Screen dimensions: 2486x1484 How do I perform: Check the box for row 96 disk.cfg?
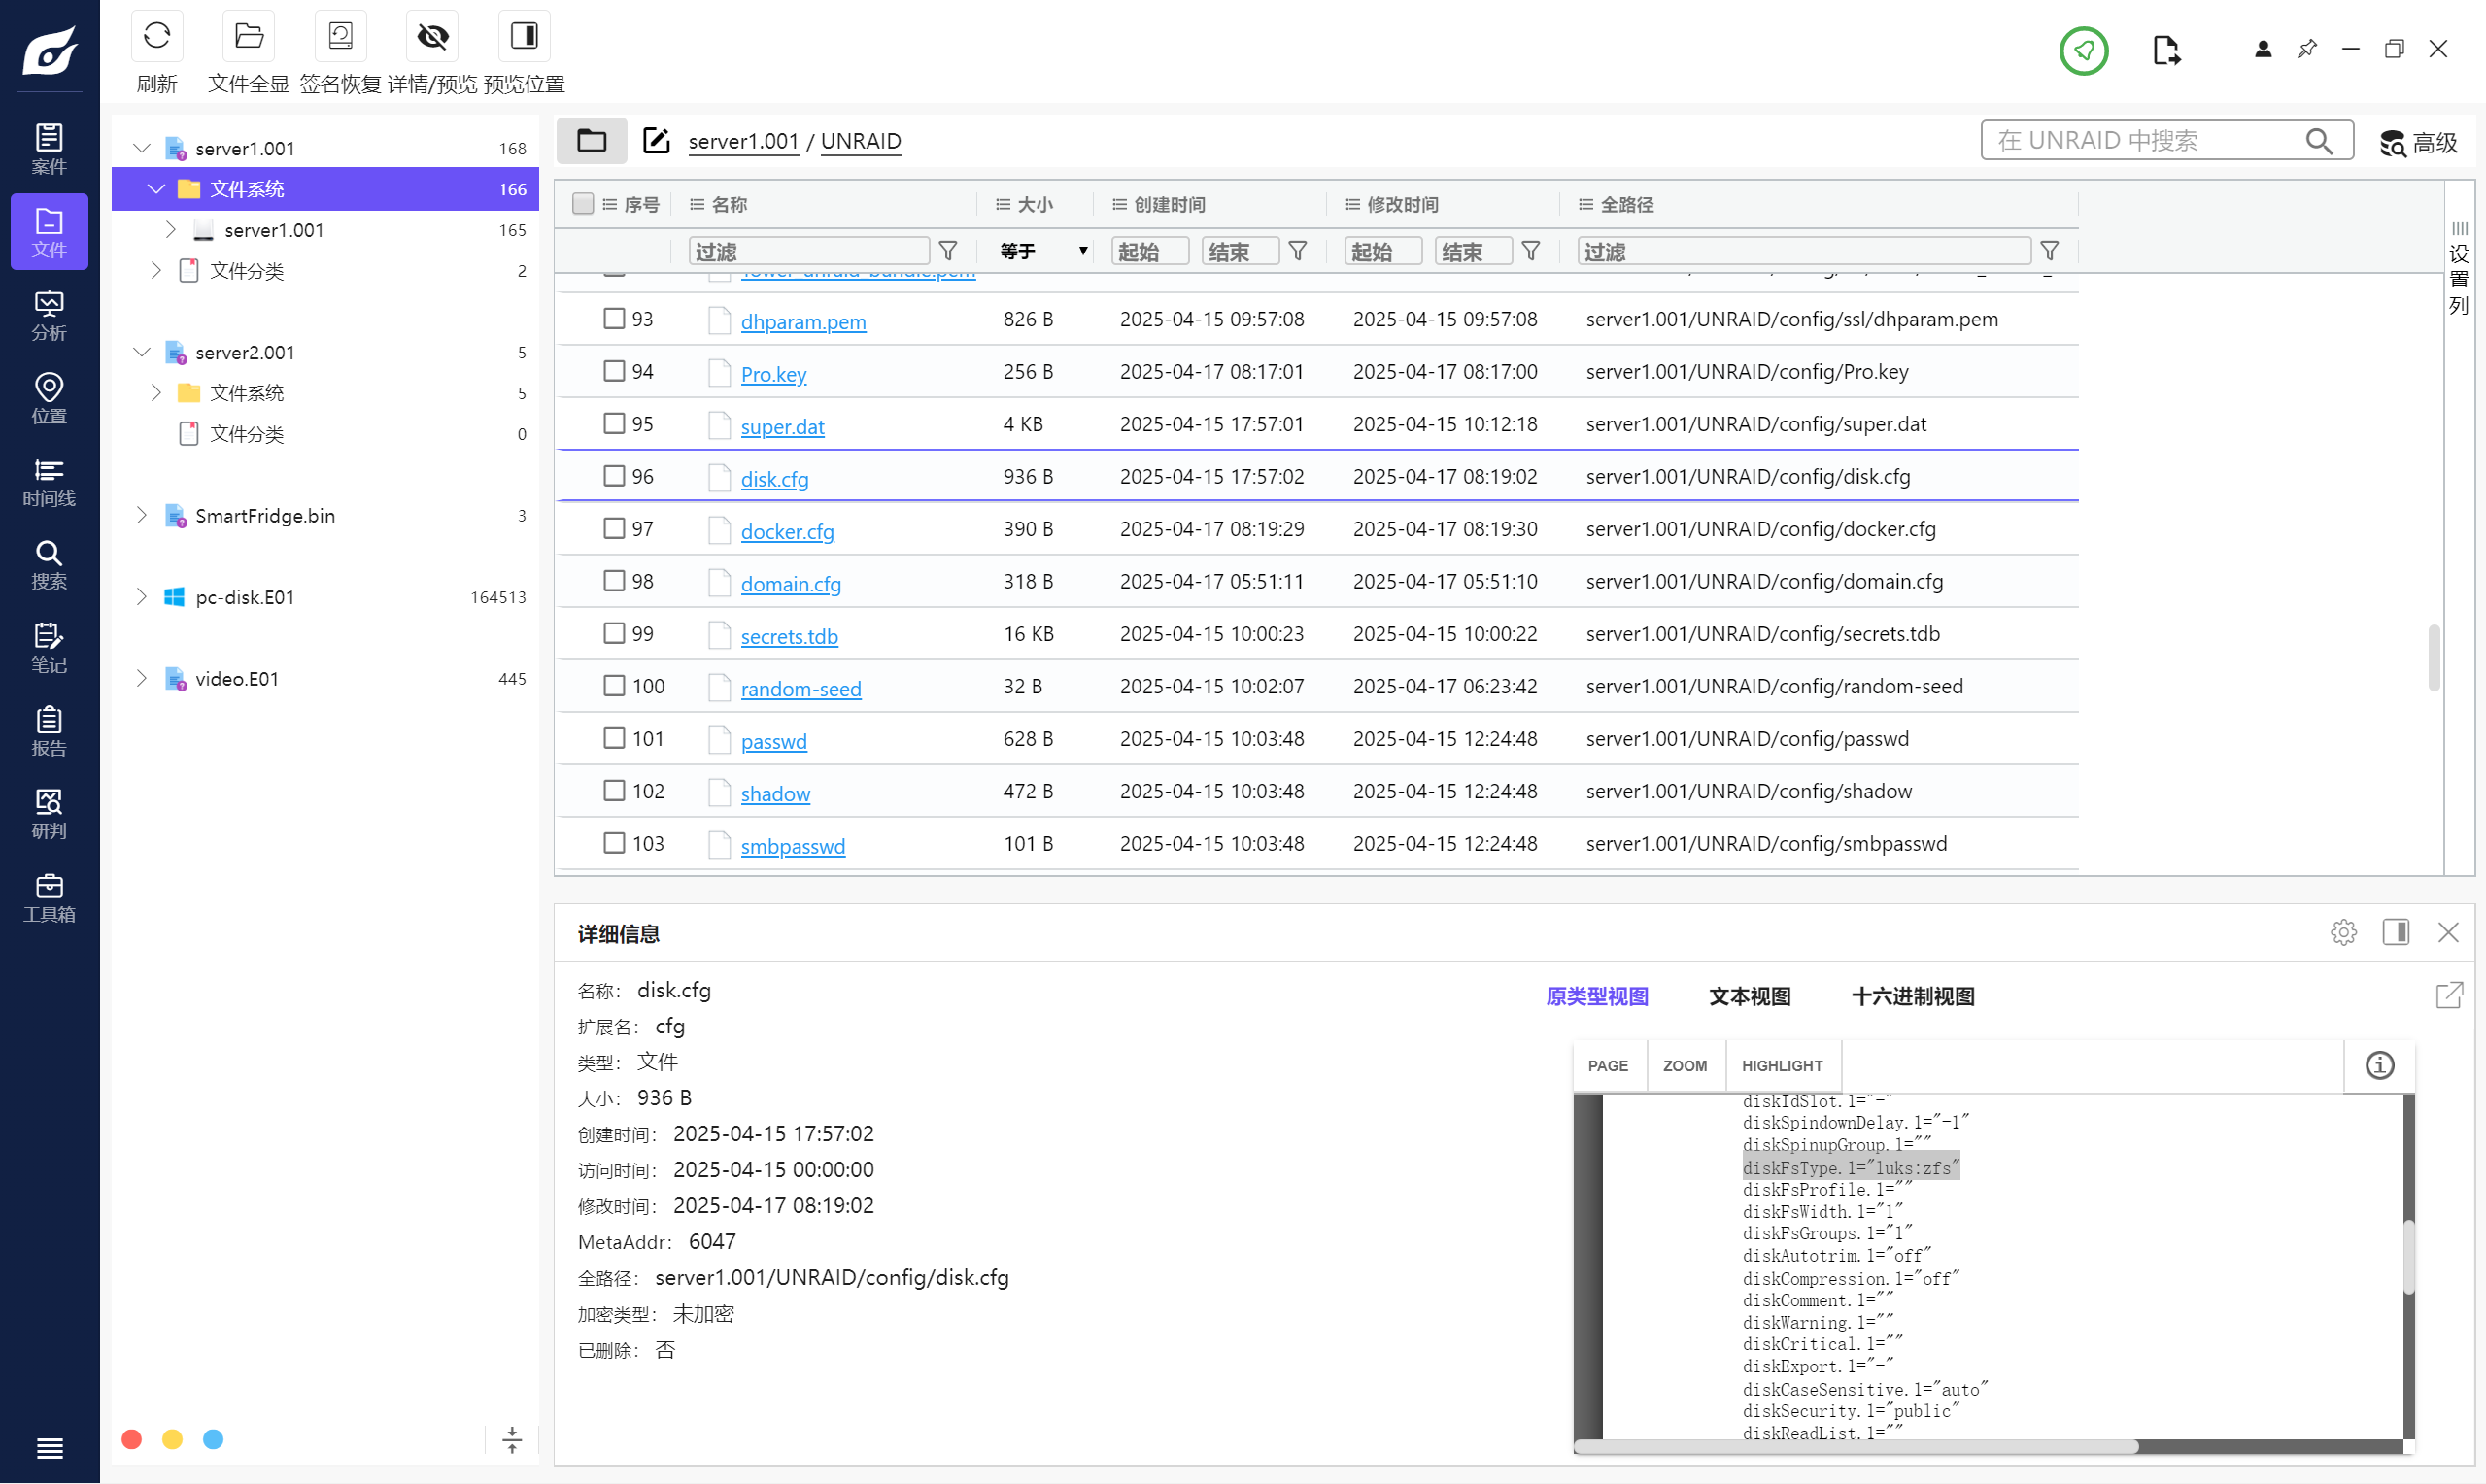coord(614,476)
